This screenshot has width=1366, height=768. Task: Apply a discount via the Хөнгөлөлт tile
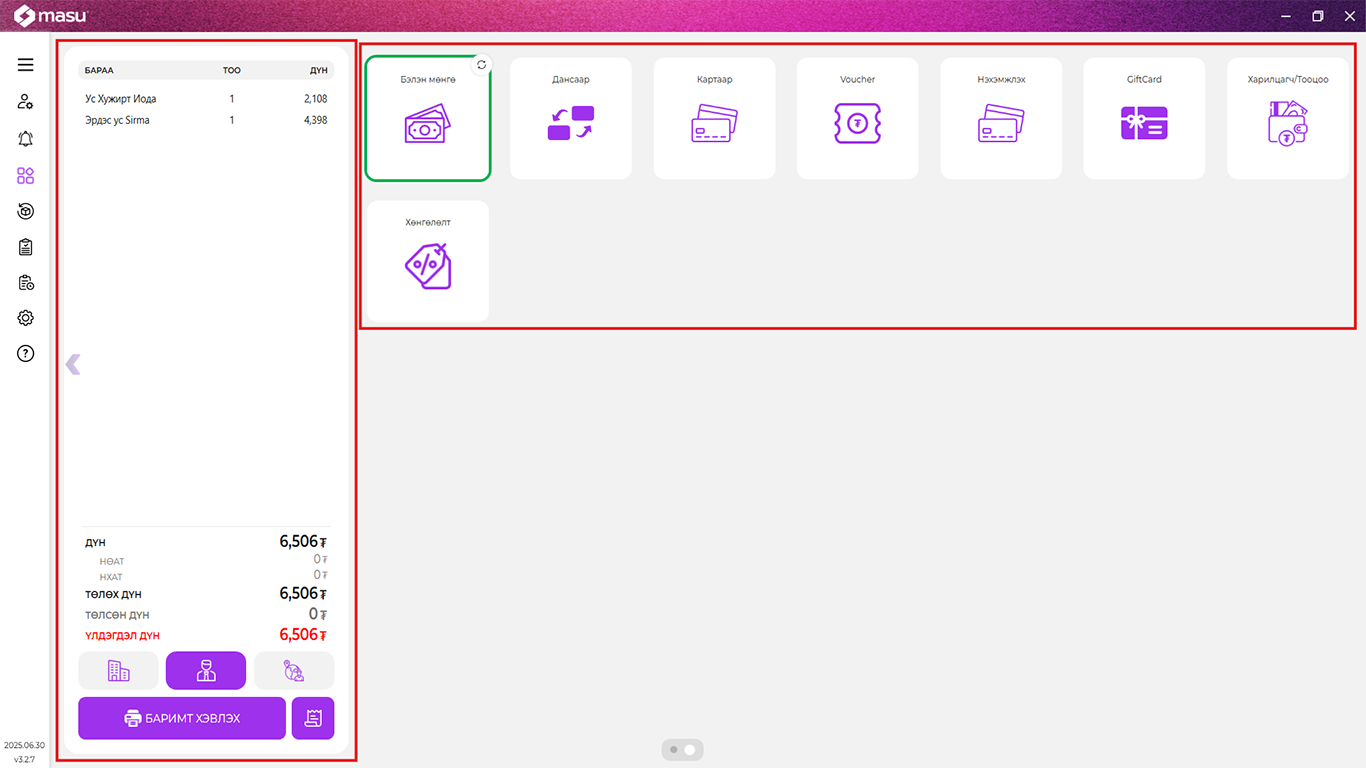click(427, 262)
